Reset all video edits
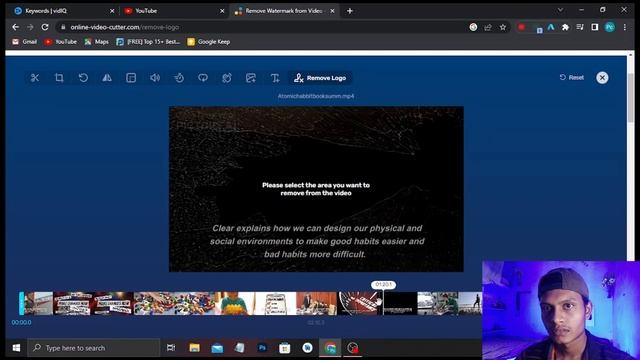Screen dimensions: 640x360 (571, 78)
